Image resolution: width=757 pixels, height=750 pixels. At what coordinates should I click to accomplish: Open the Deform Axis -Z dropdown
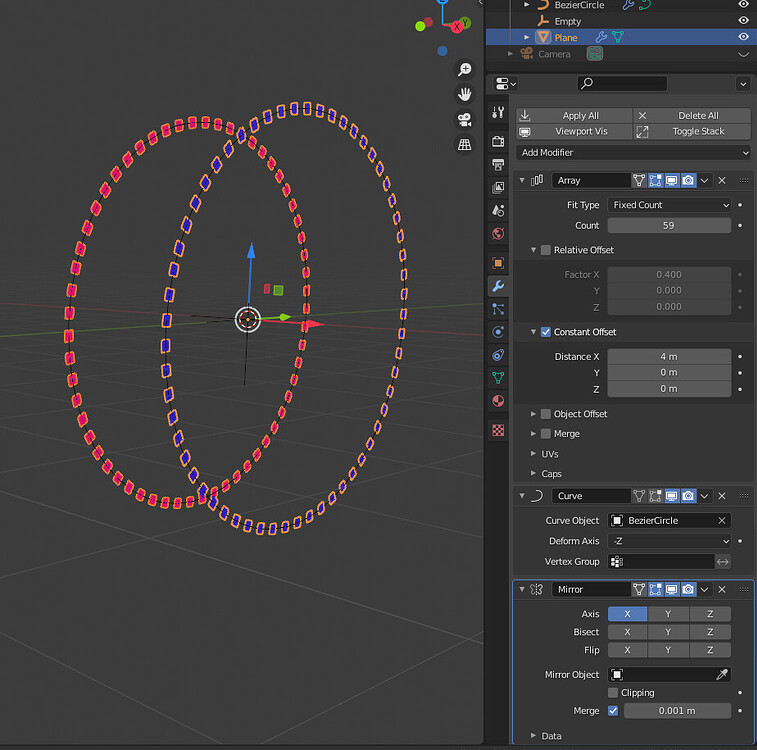669,541
